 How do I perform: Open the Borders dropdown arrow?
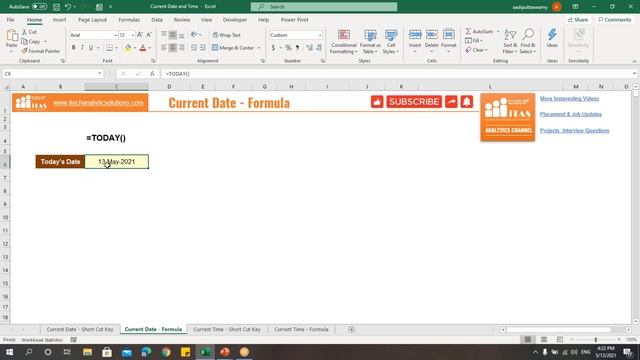coord(116,48)
